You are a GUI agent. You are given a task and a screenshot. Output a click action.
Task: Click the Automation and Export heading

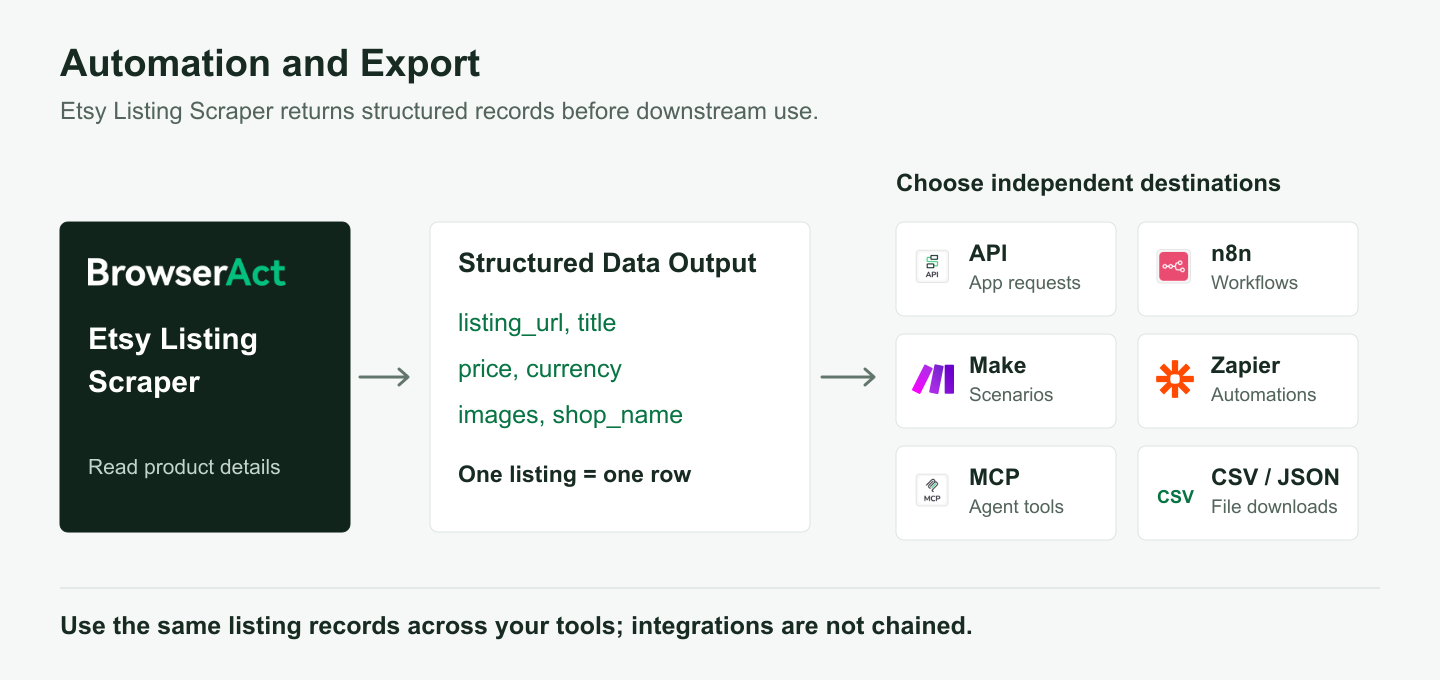(x=270, y=63)
